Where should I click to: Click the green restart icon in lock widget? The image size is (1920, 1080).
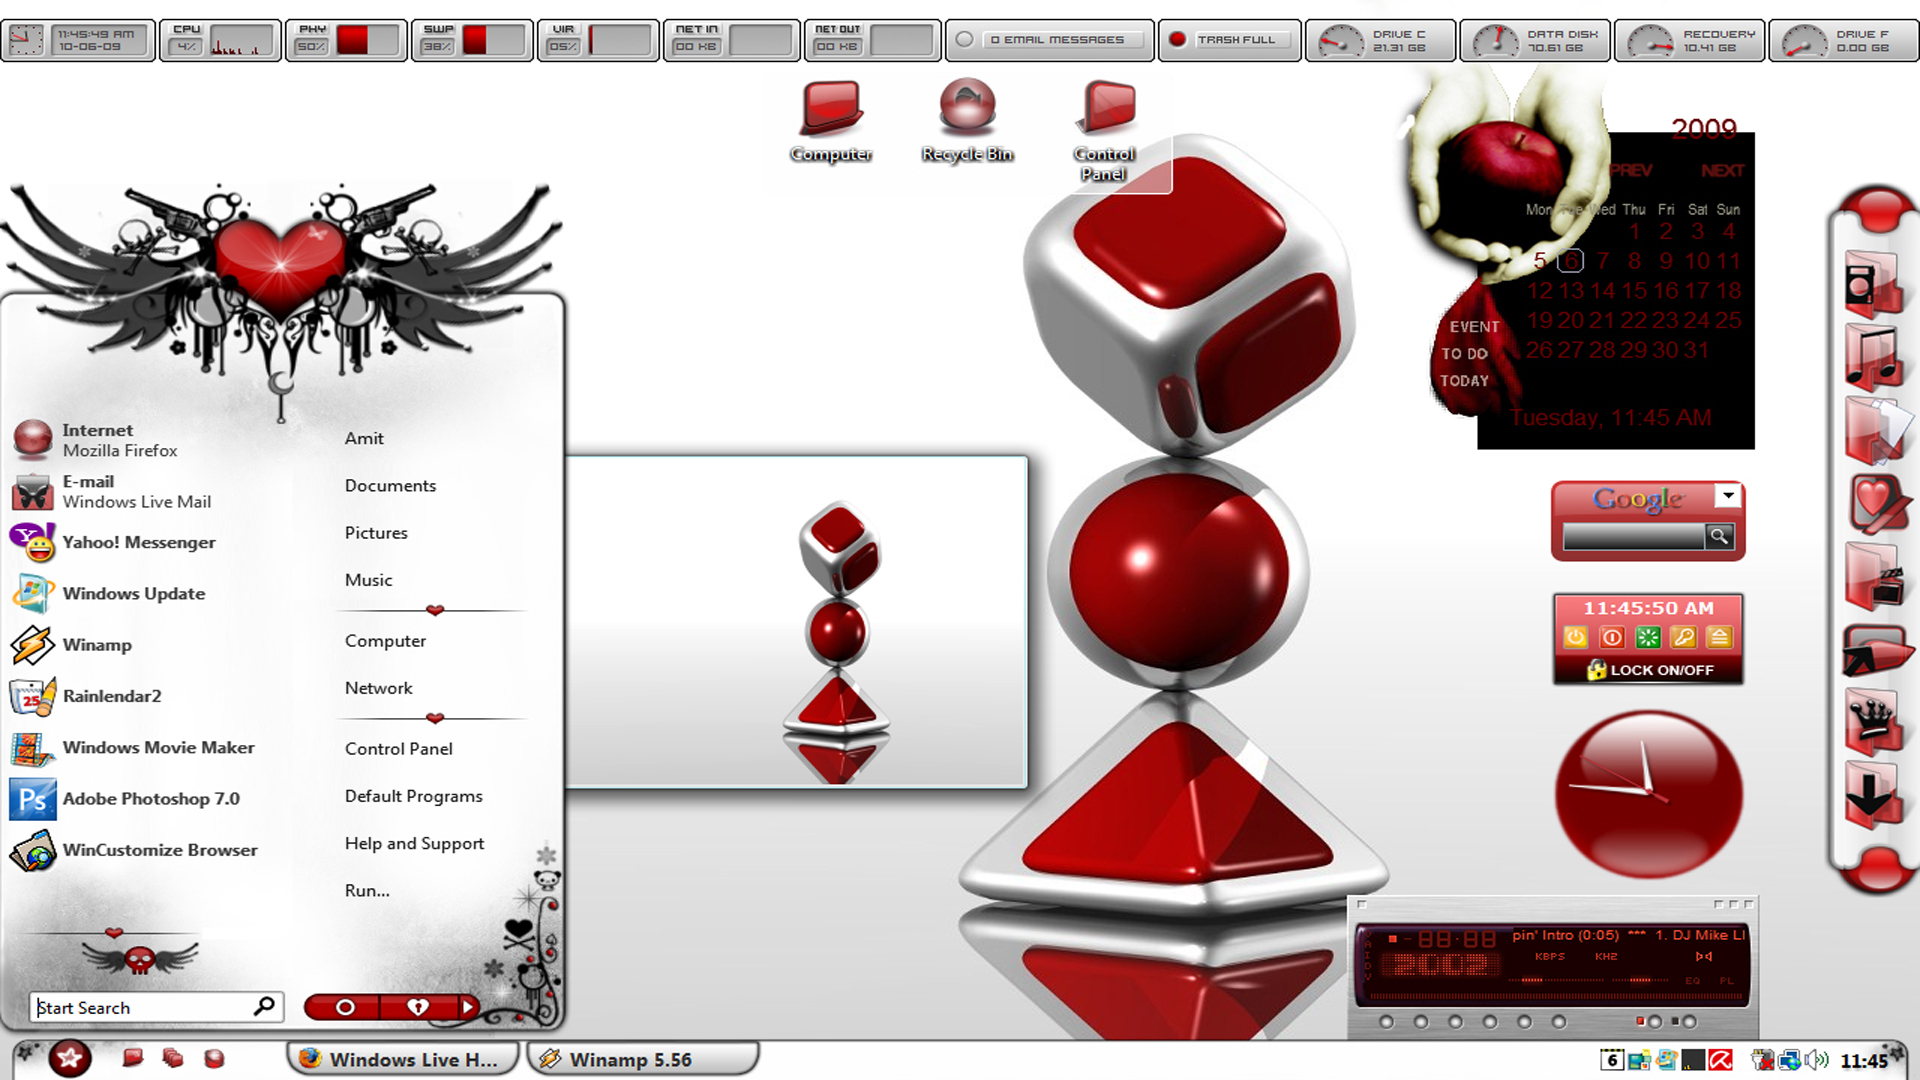1647,637
